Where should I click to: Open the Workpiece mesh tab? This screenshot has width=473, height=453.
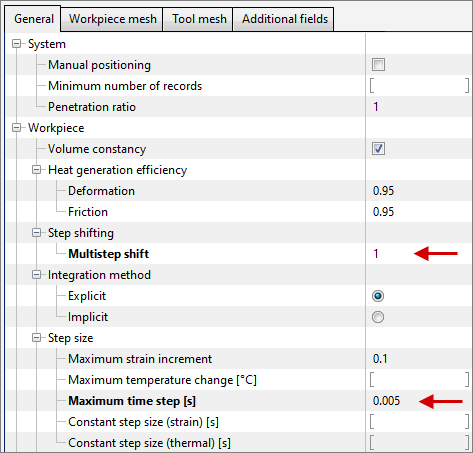pos(112,19)
